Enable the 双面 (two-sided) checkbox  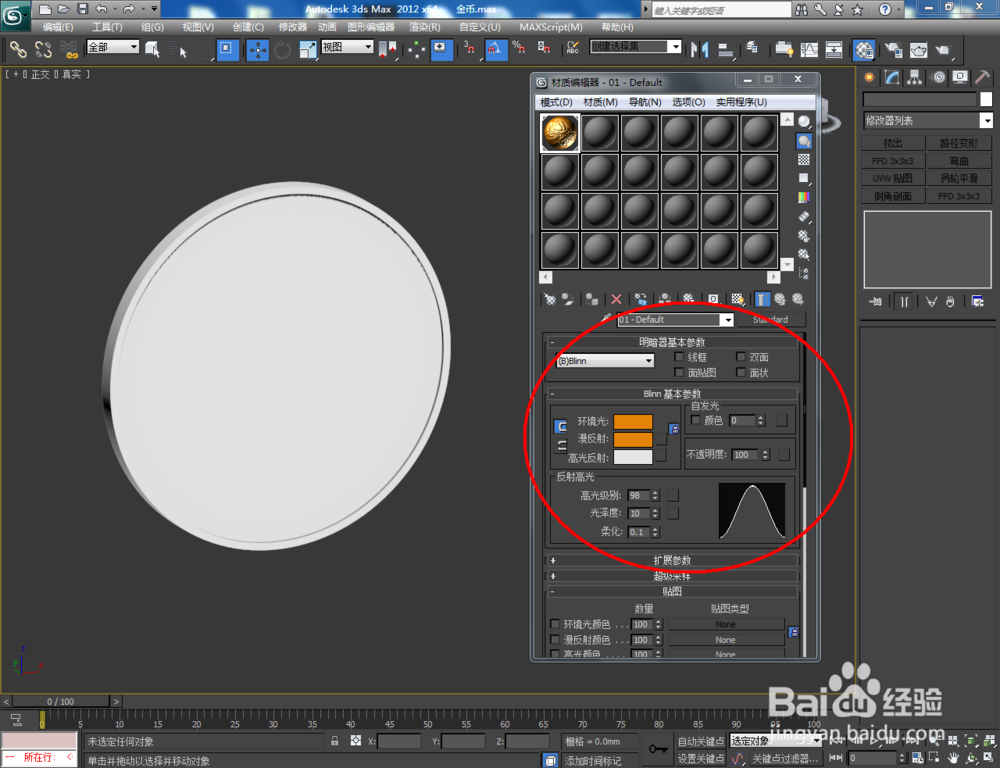pyautogui.click(x=741, y=357)
